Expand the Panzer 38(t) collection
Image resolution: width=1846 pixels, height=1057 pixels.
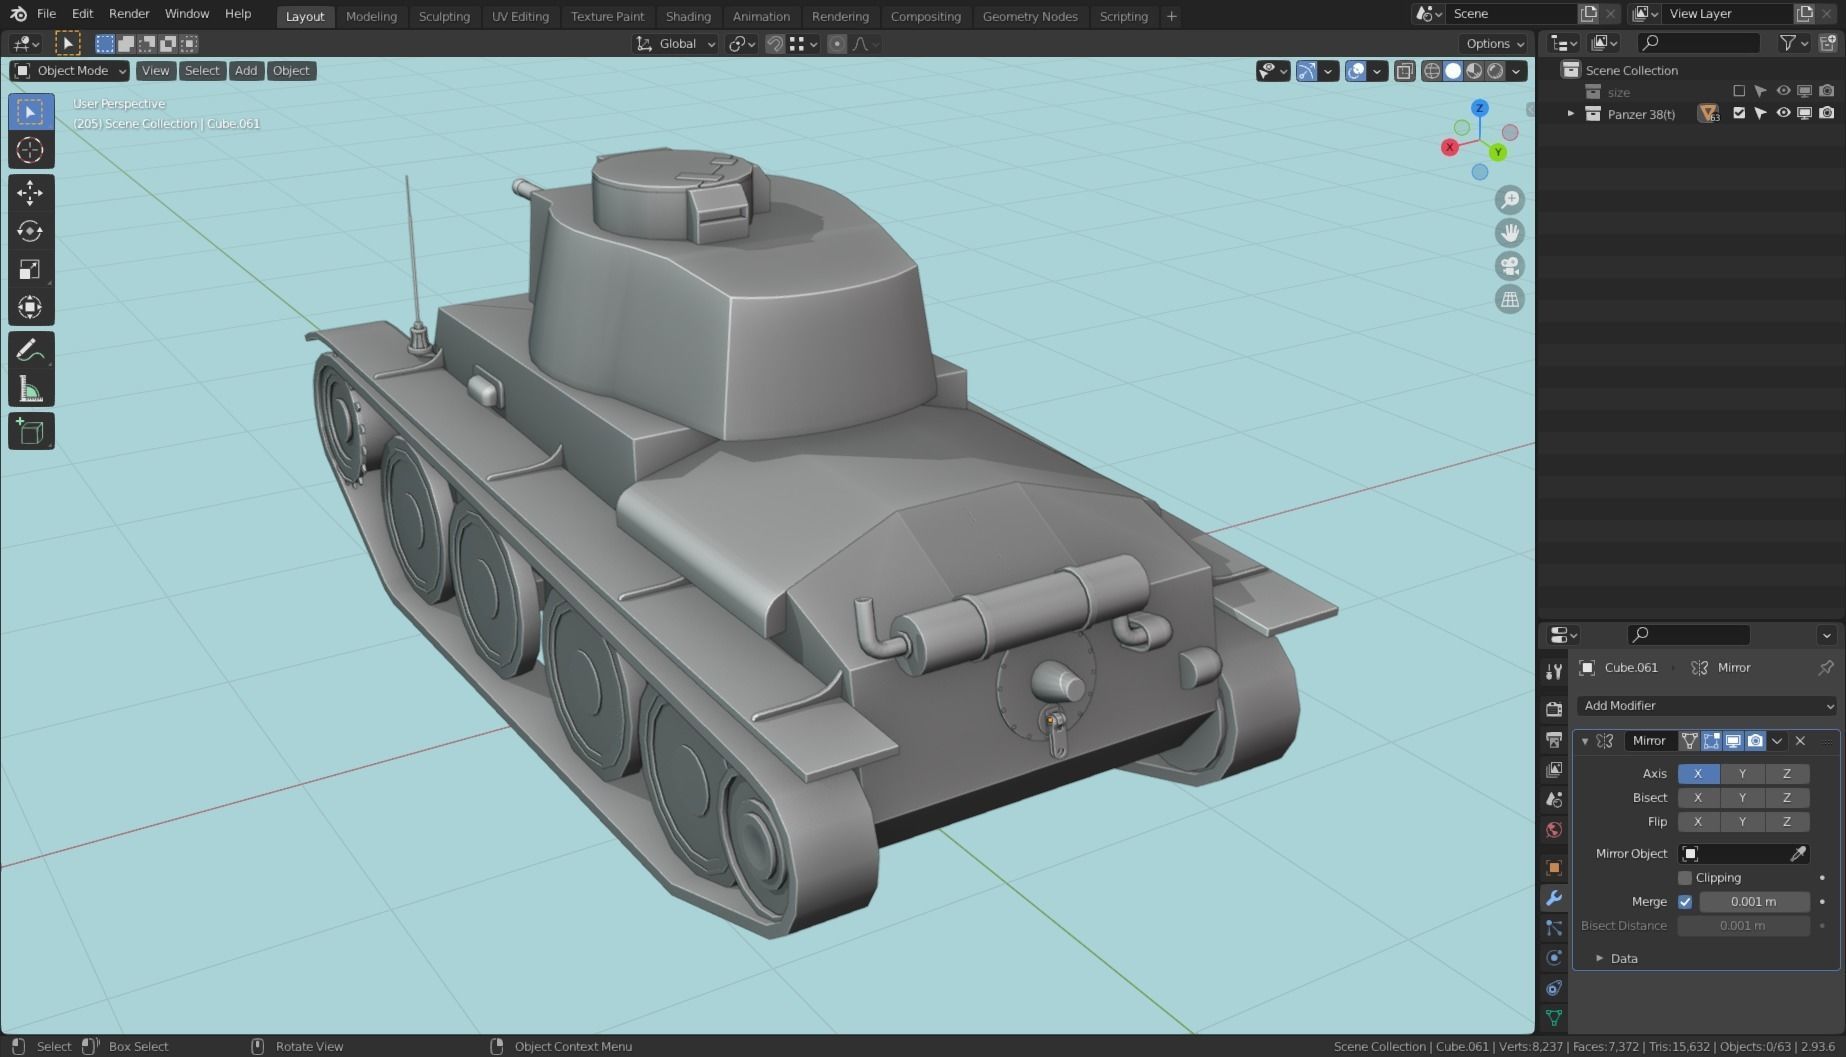click(x=1570, y=113)
